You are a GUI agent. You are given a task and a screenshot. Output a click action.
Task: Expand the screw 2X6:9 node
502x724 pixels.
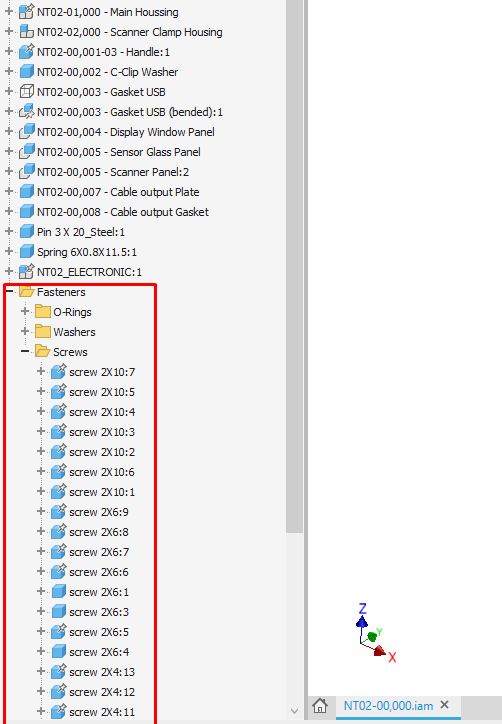41,511
